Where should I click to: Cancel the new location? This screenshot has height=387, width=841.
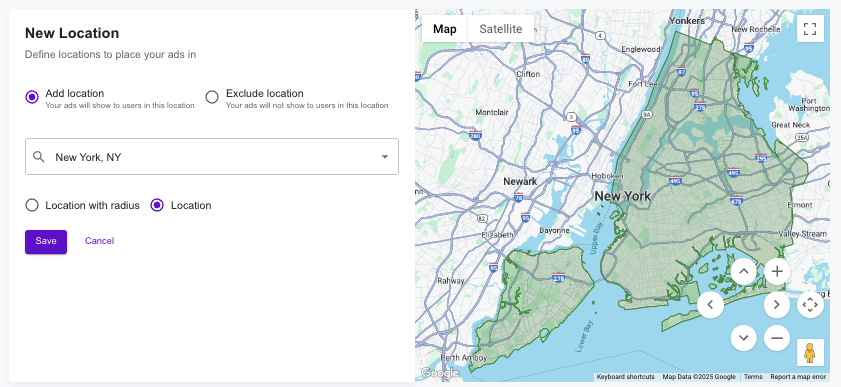tap(99, 241)
